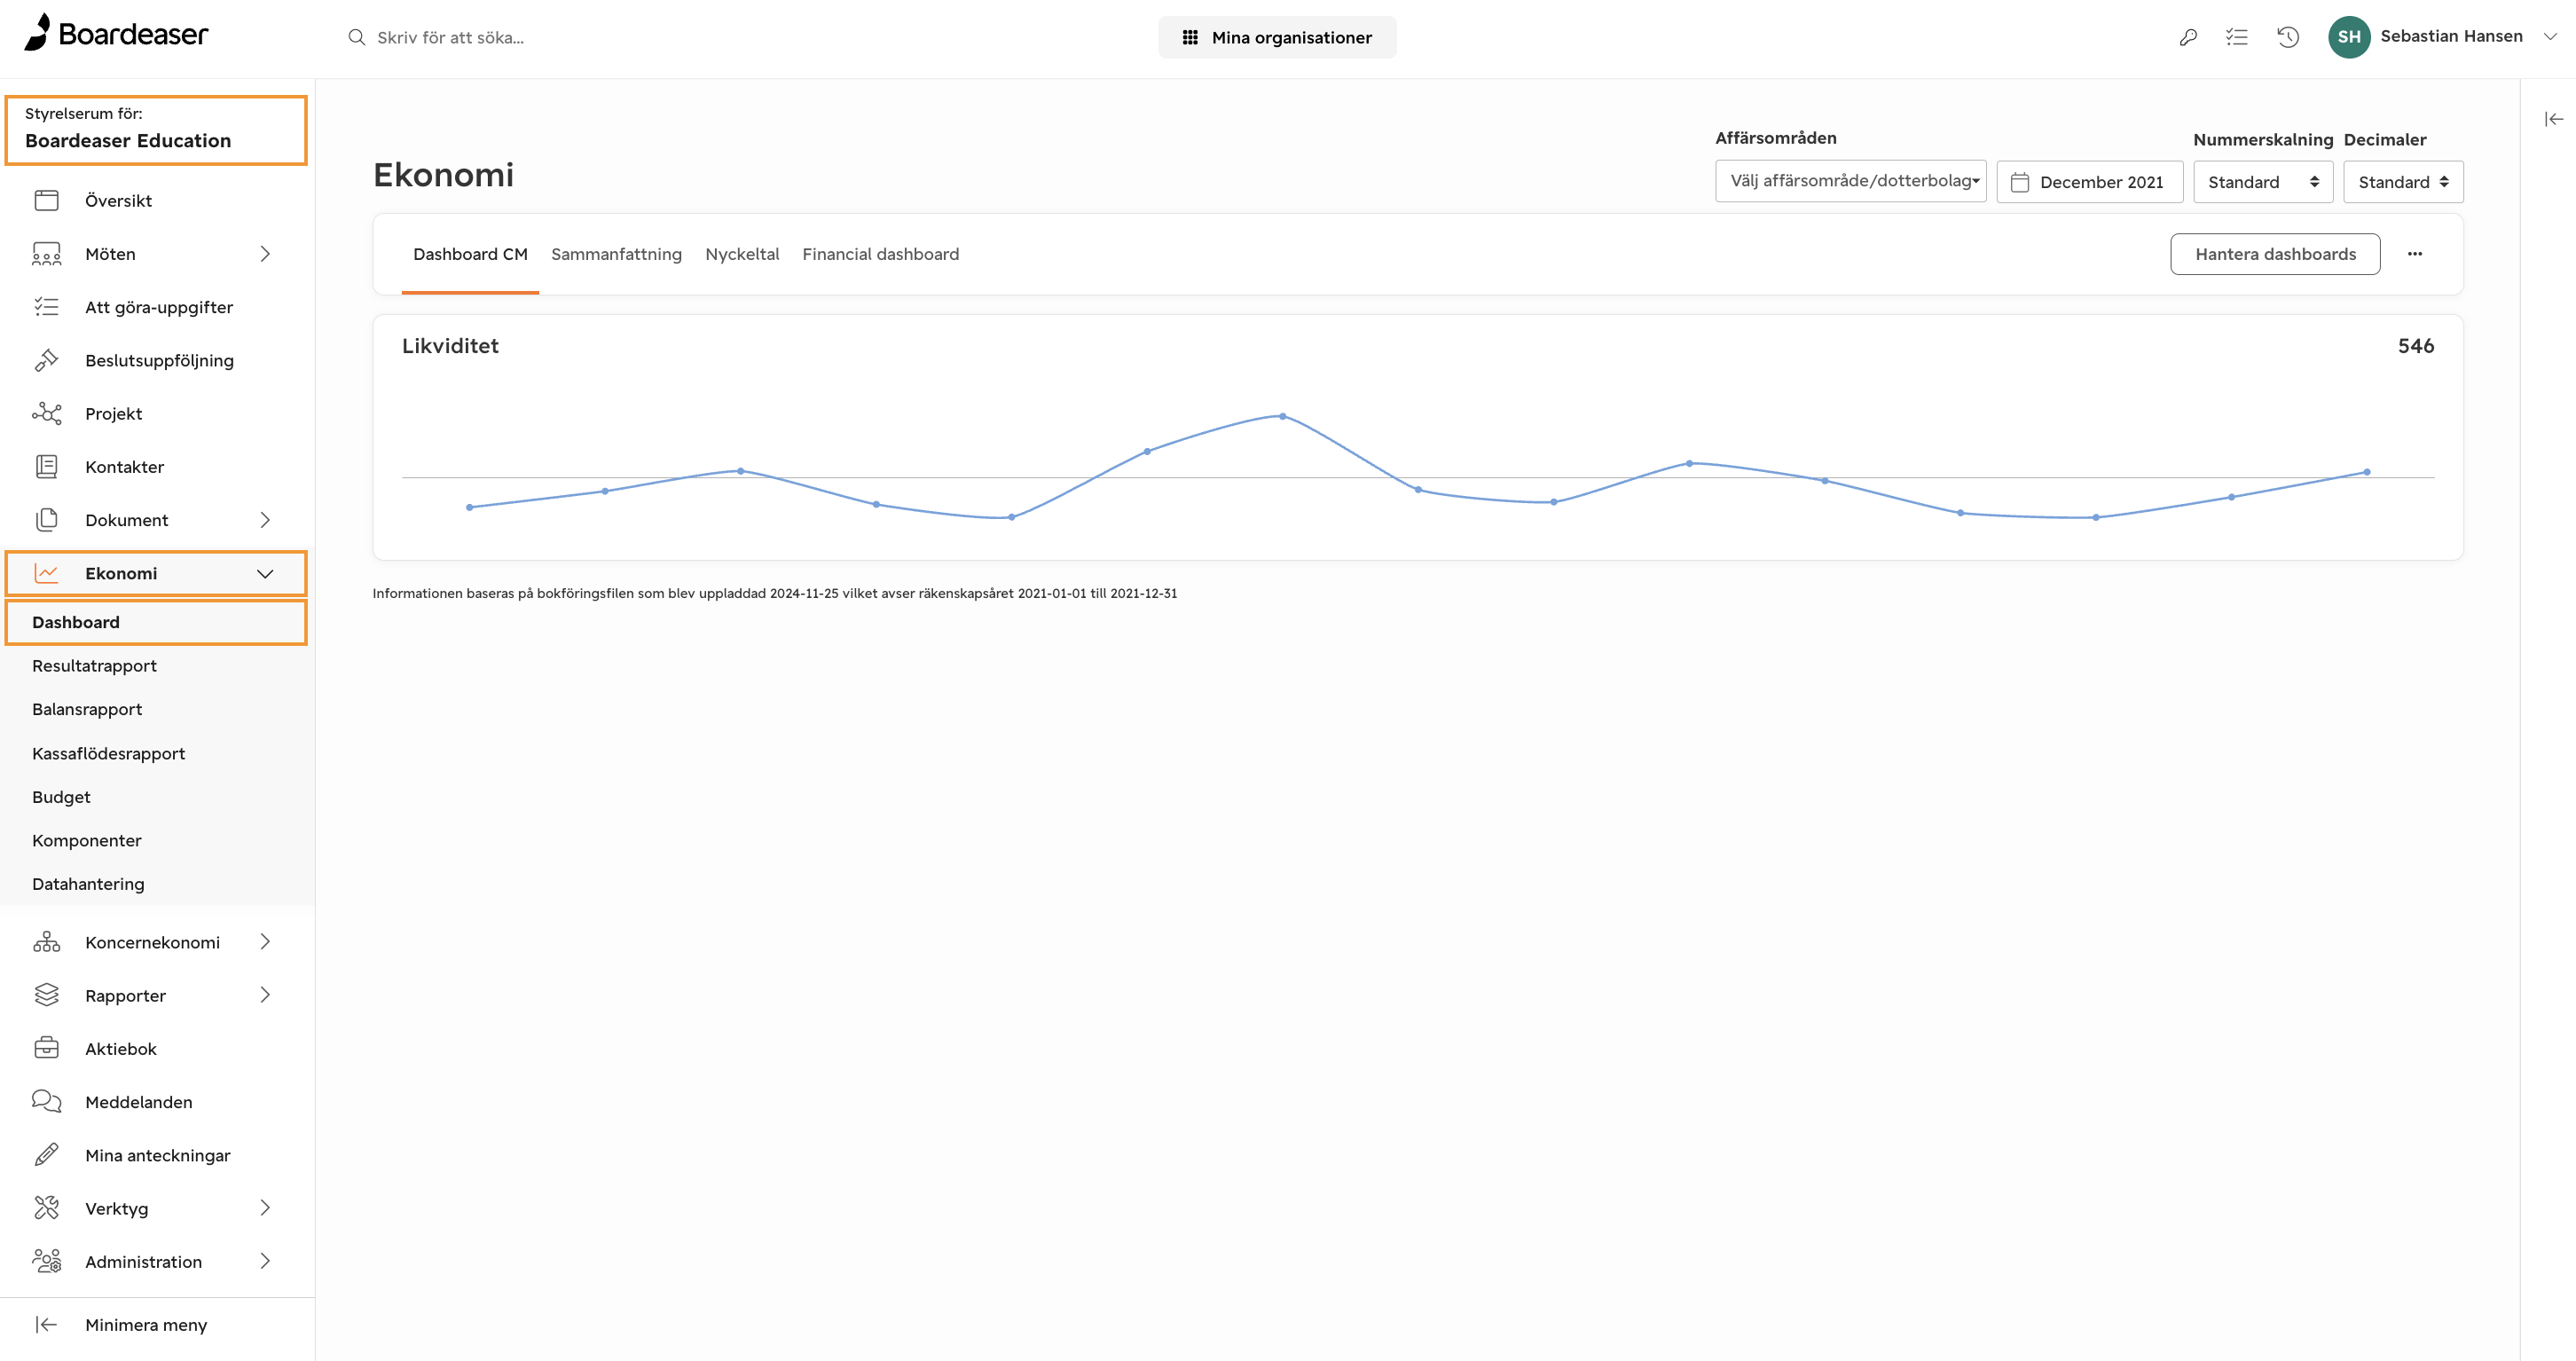Viewport: 2576px width, 1361px height.
Task: Click the Meddelanden chat bubbles icon
Action: click(x=47, y=1101)
